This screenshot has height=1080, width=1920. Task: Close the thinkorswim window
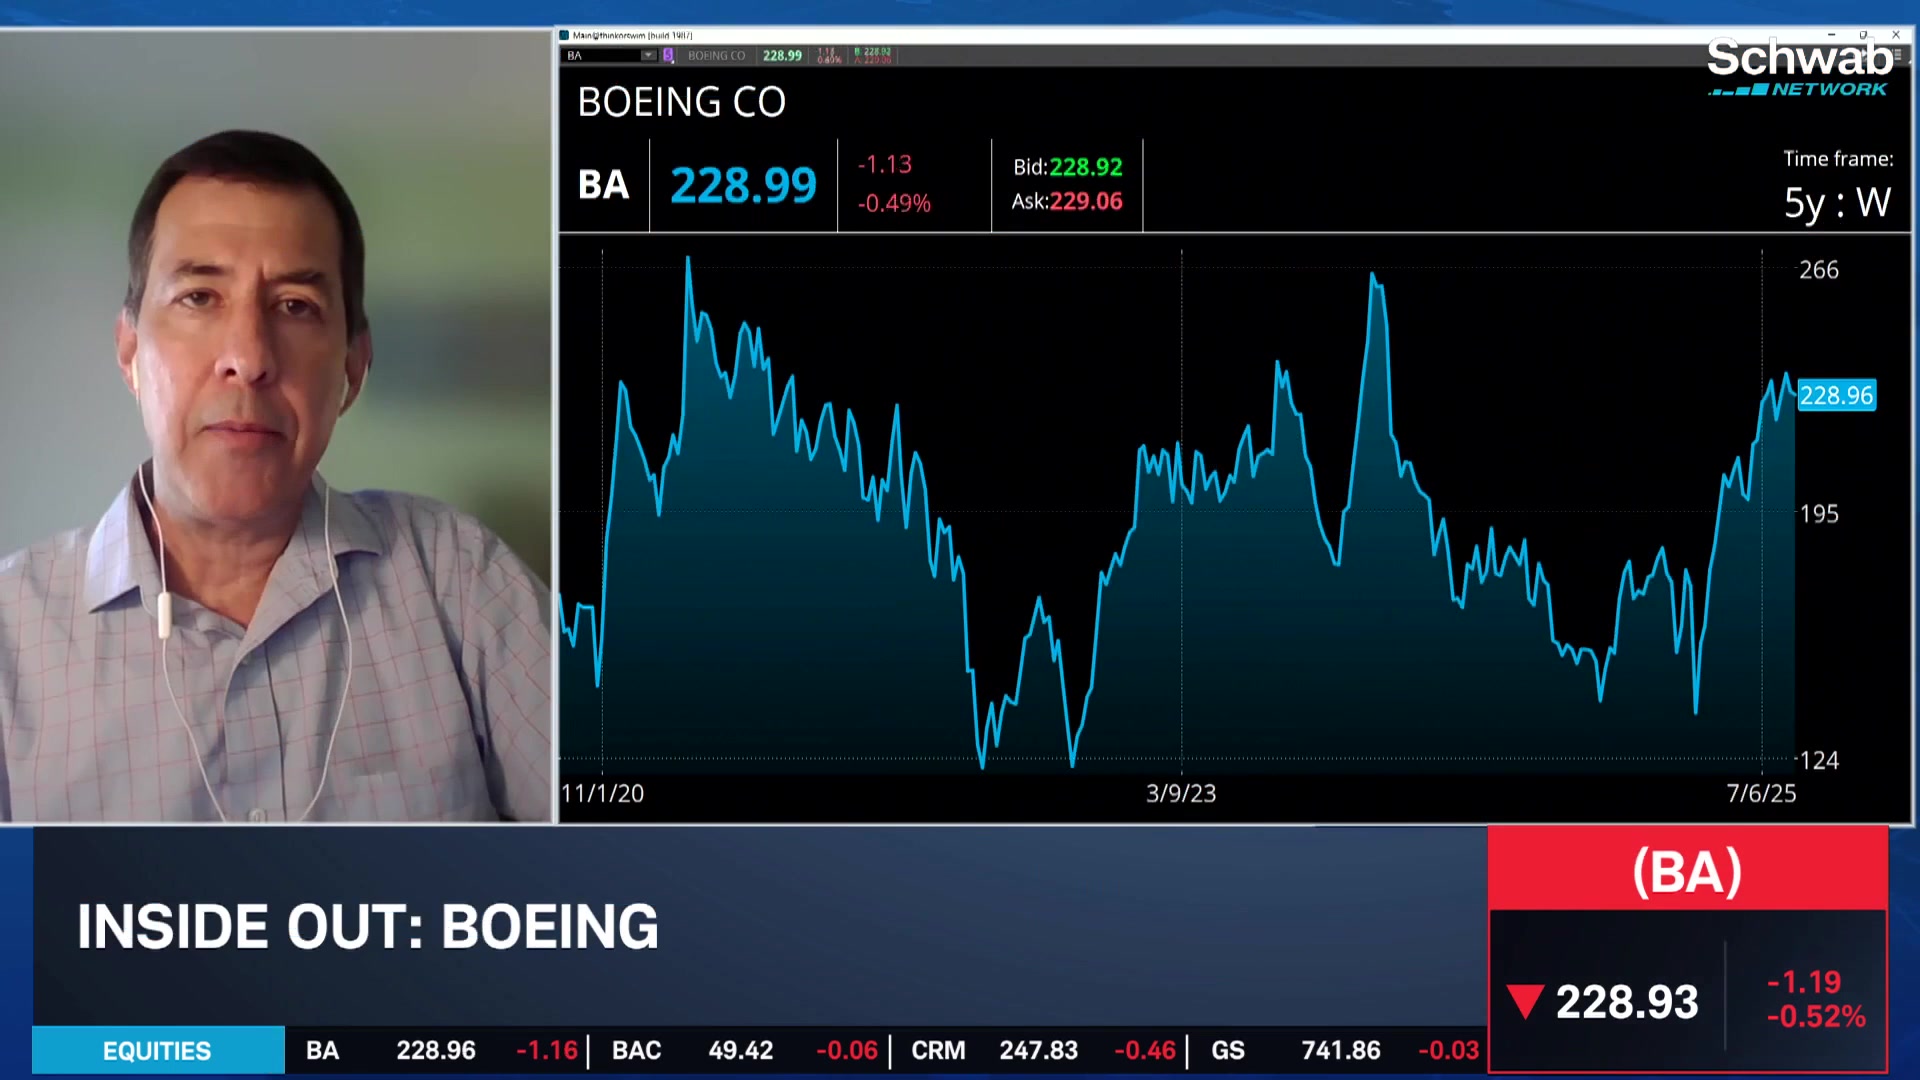click(x=1896, y=35)
